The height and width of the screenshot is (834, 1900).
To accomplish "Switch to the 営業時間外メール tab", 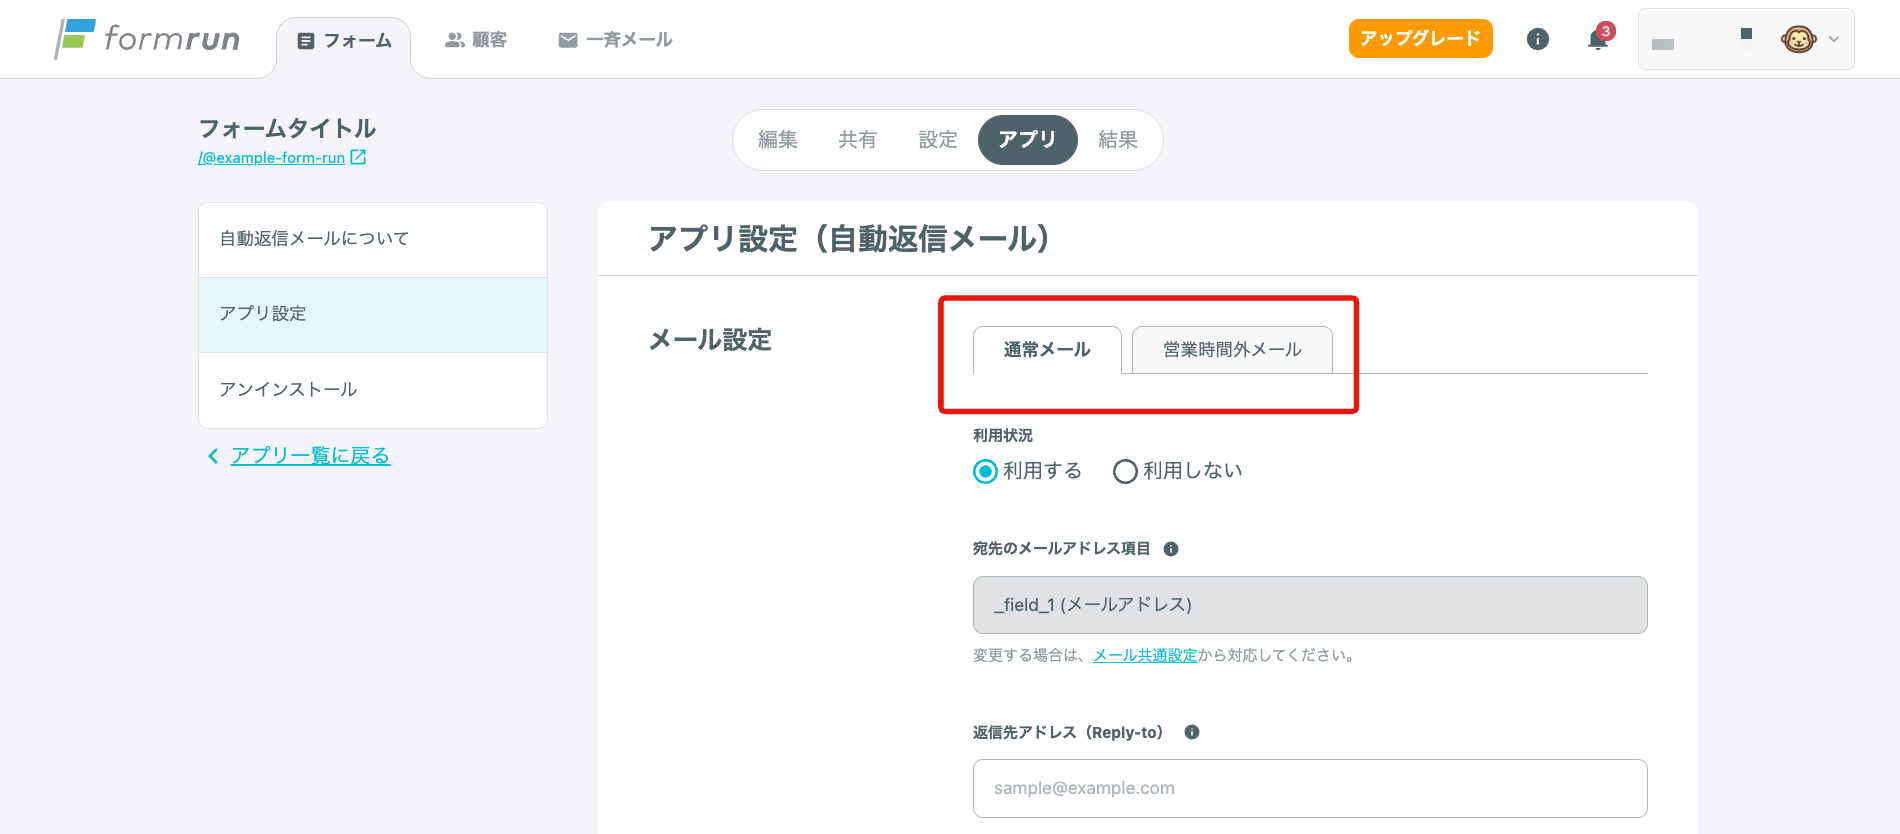I will pos(1232,350).
